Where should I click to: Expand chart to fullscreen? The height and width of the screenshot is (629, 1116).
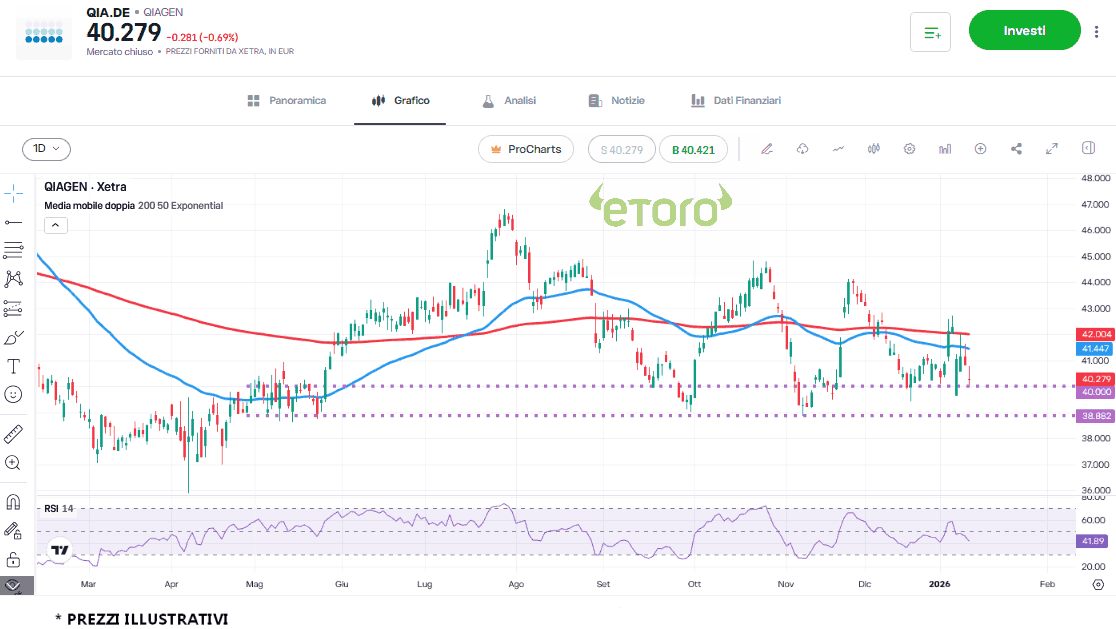pos(1052,149)
